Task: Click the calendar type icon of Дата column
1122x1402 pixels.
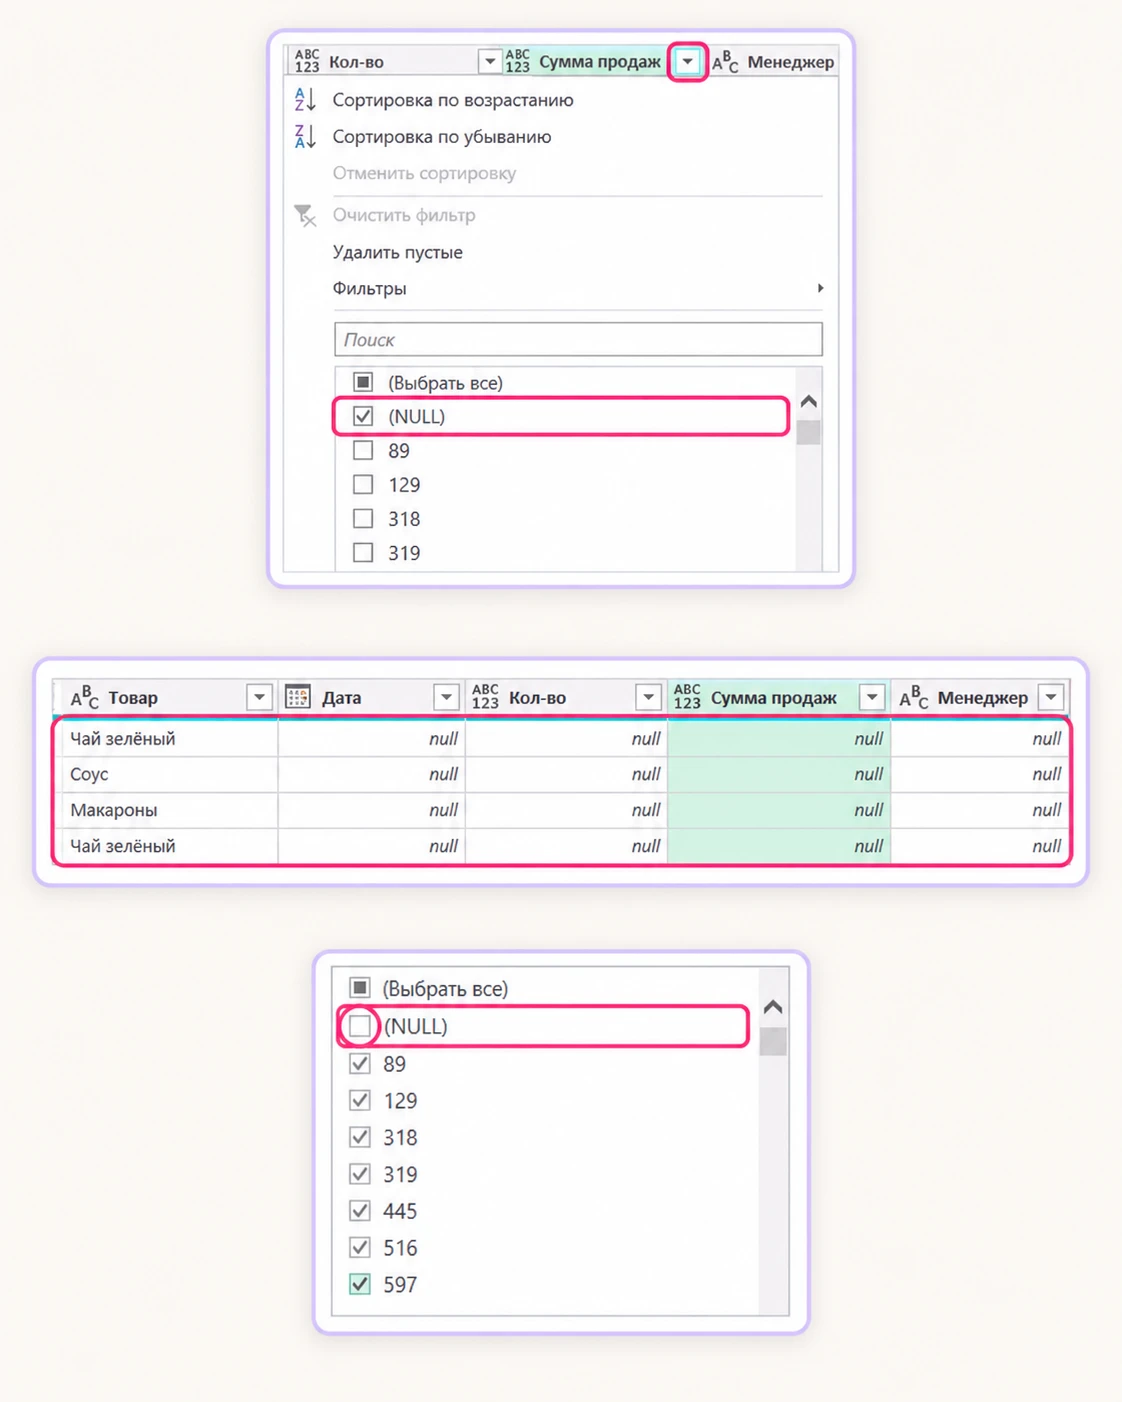Action: pos(297,697)
